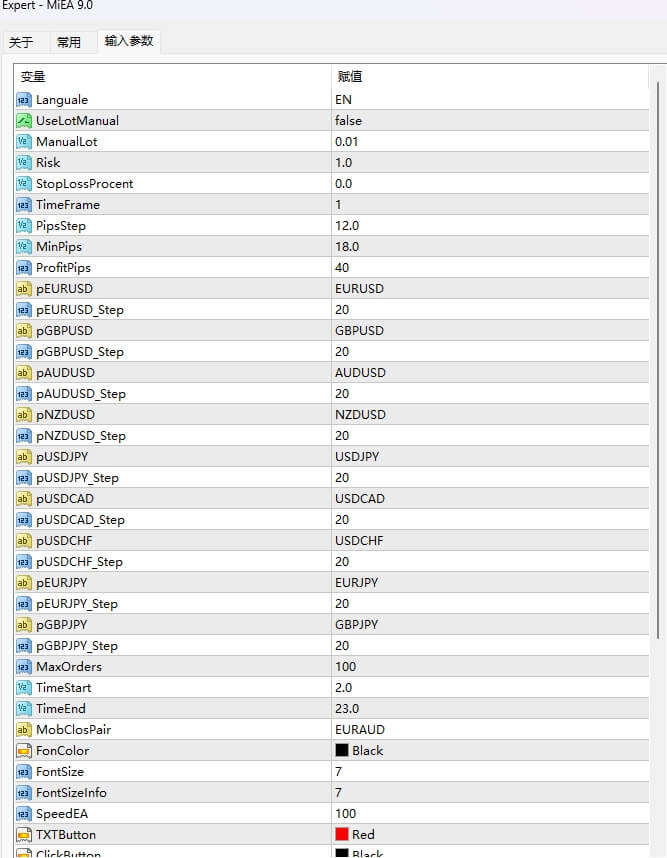The width and height of the screenshot is (667, 858).
Task: Click the double icon beside MinPips
Action: coord(24,247)
